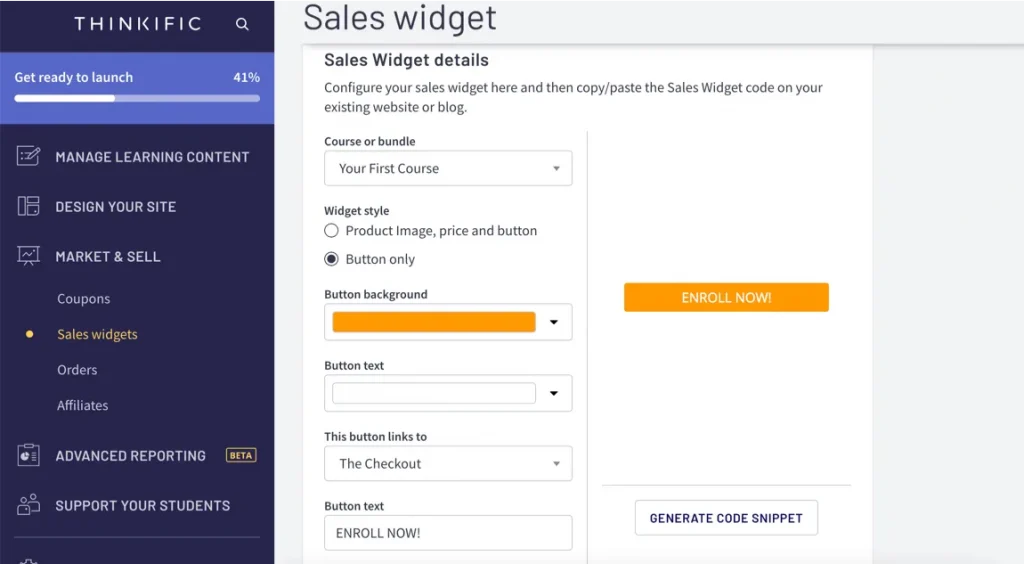Click the Advanced Reporting icon
Image resolution: width=1024 pixels, height=564 pixels.
pos(28,455)
